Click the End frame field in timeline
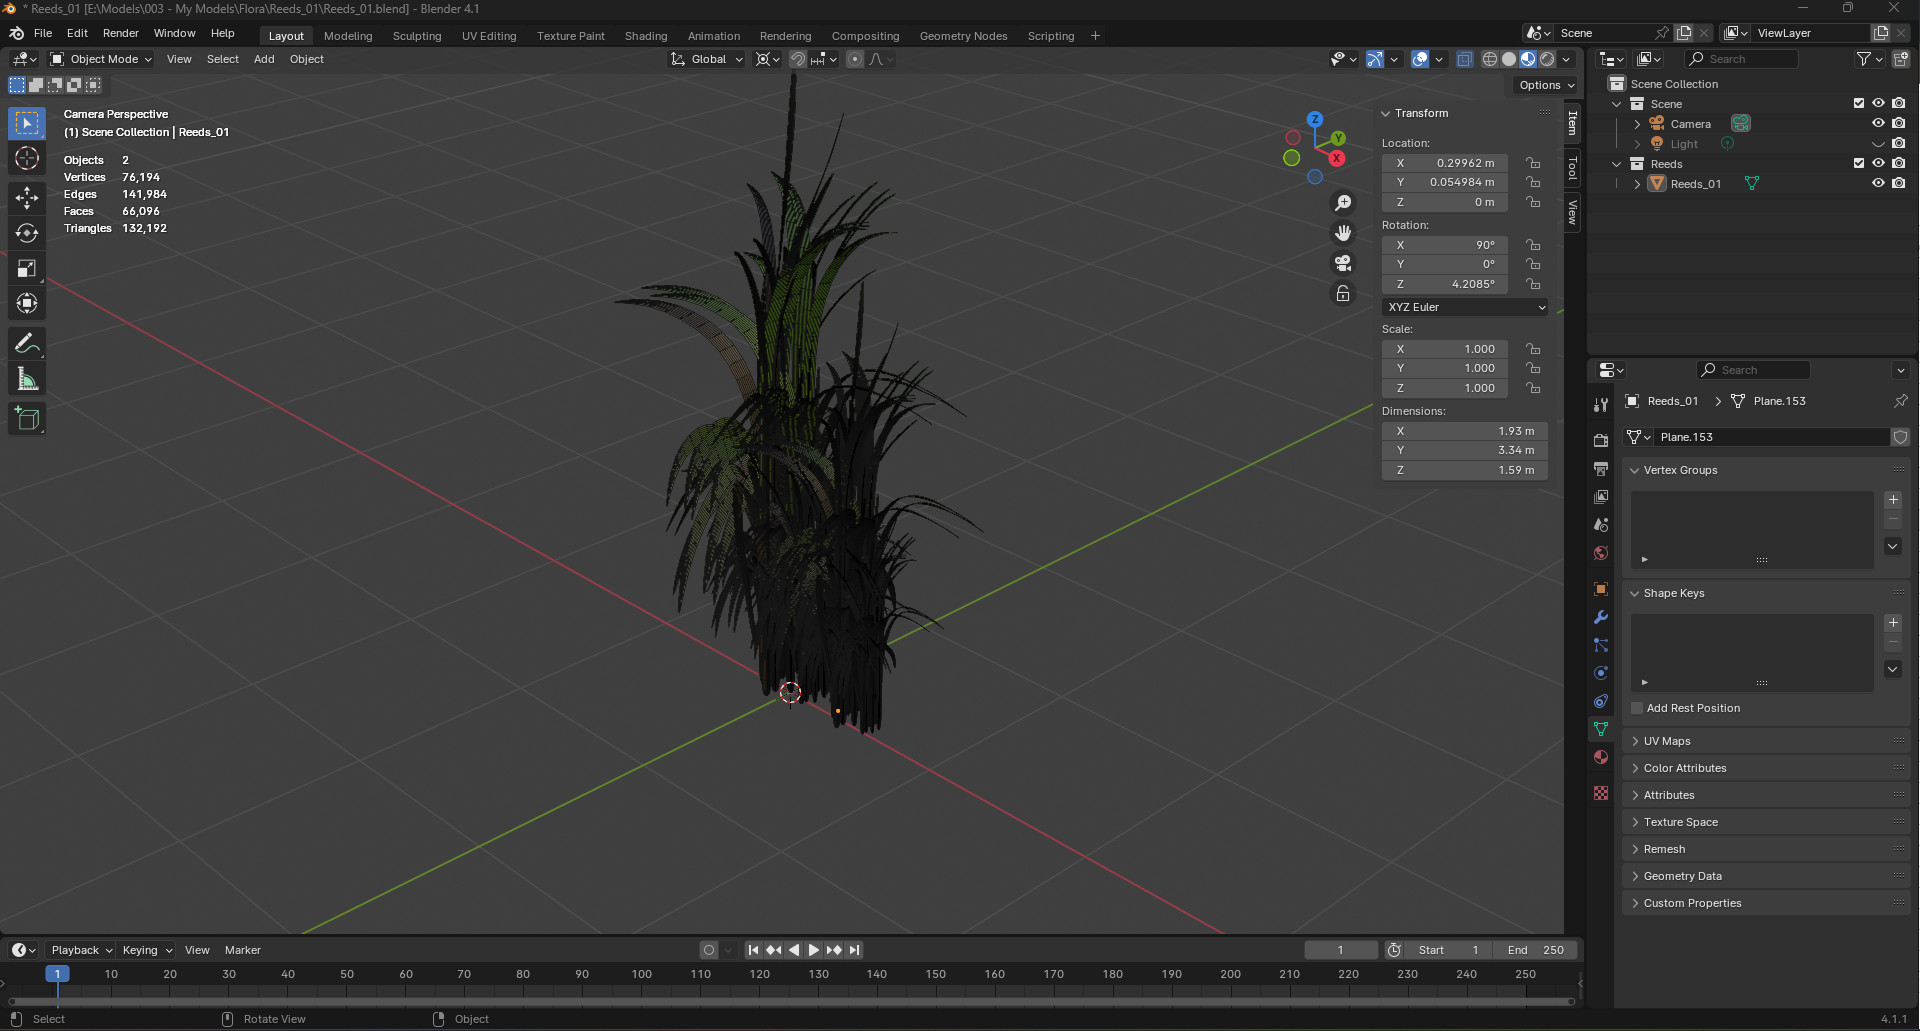 pos(1535,950)
